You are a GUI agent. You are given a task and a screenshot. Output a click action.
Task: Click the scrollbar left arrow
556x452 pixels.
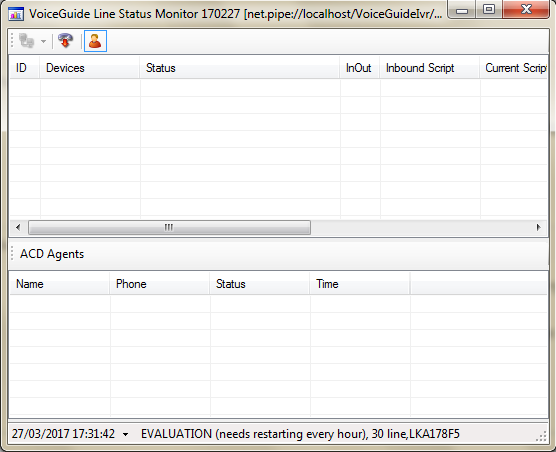point(18,227)
